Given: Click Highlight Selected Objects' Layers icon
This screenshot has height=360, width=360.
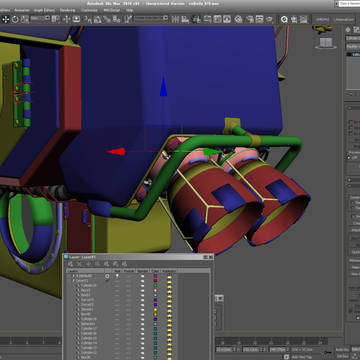Looking at the screenshot, I should [x=106, y=264].
